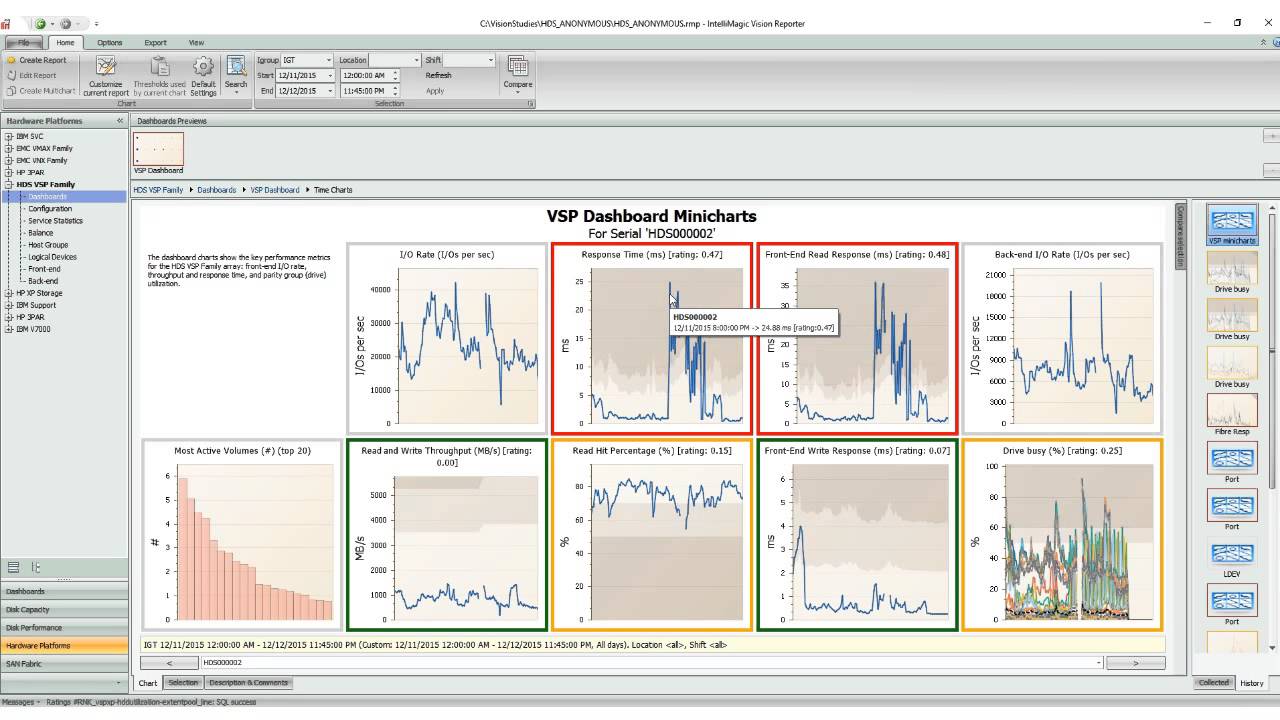Open VSP Dashboard preview thumbnail
This screenshot has height=720, width=1280.
(158, 149)
